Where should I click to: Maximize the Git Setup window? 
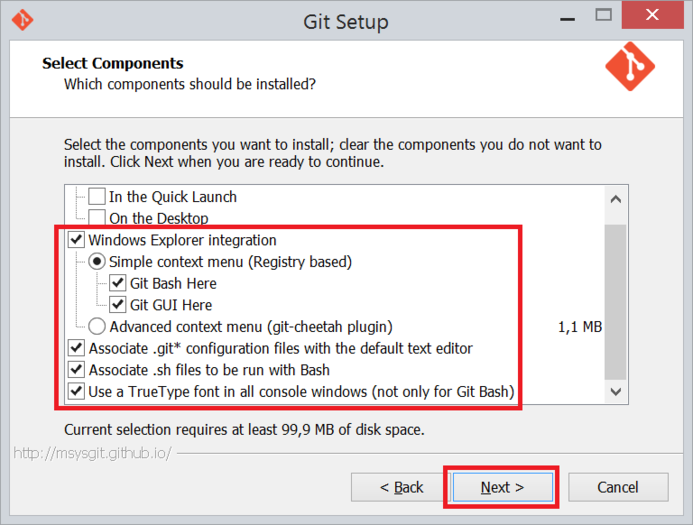pos(603,16)
